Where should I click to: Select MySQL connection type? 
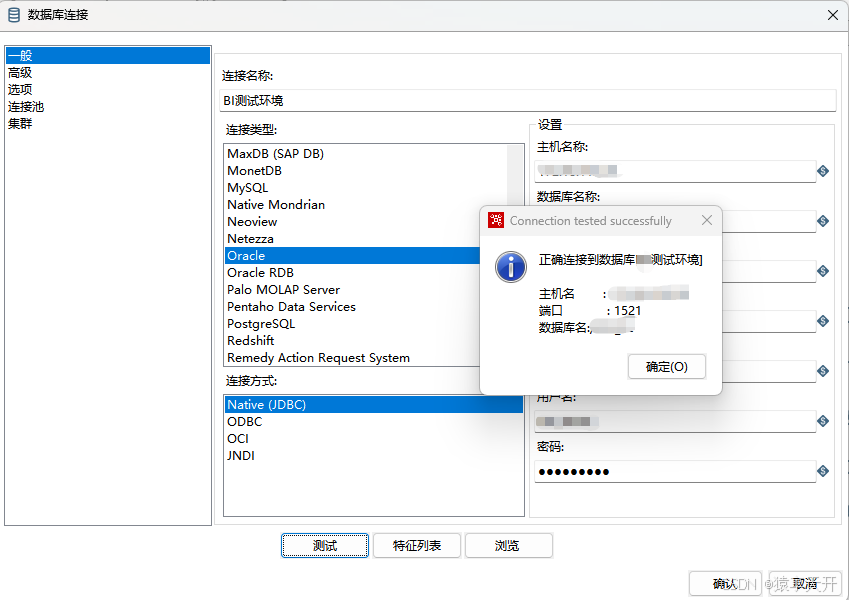366,188
